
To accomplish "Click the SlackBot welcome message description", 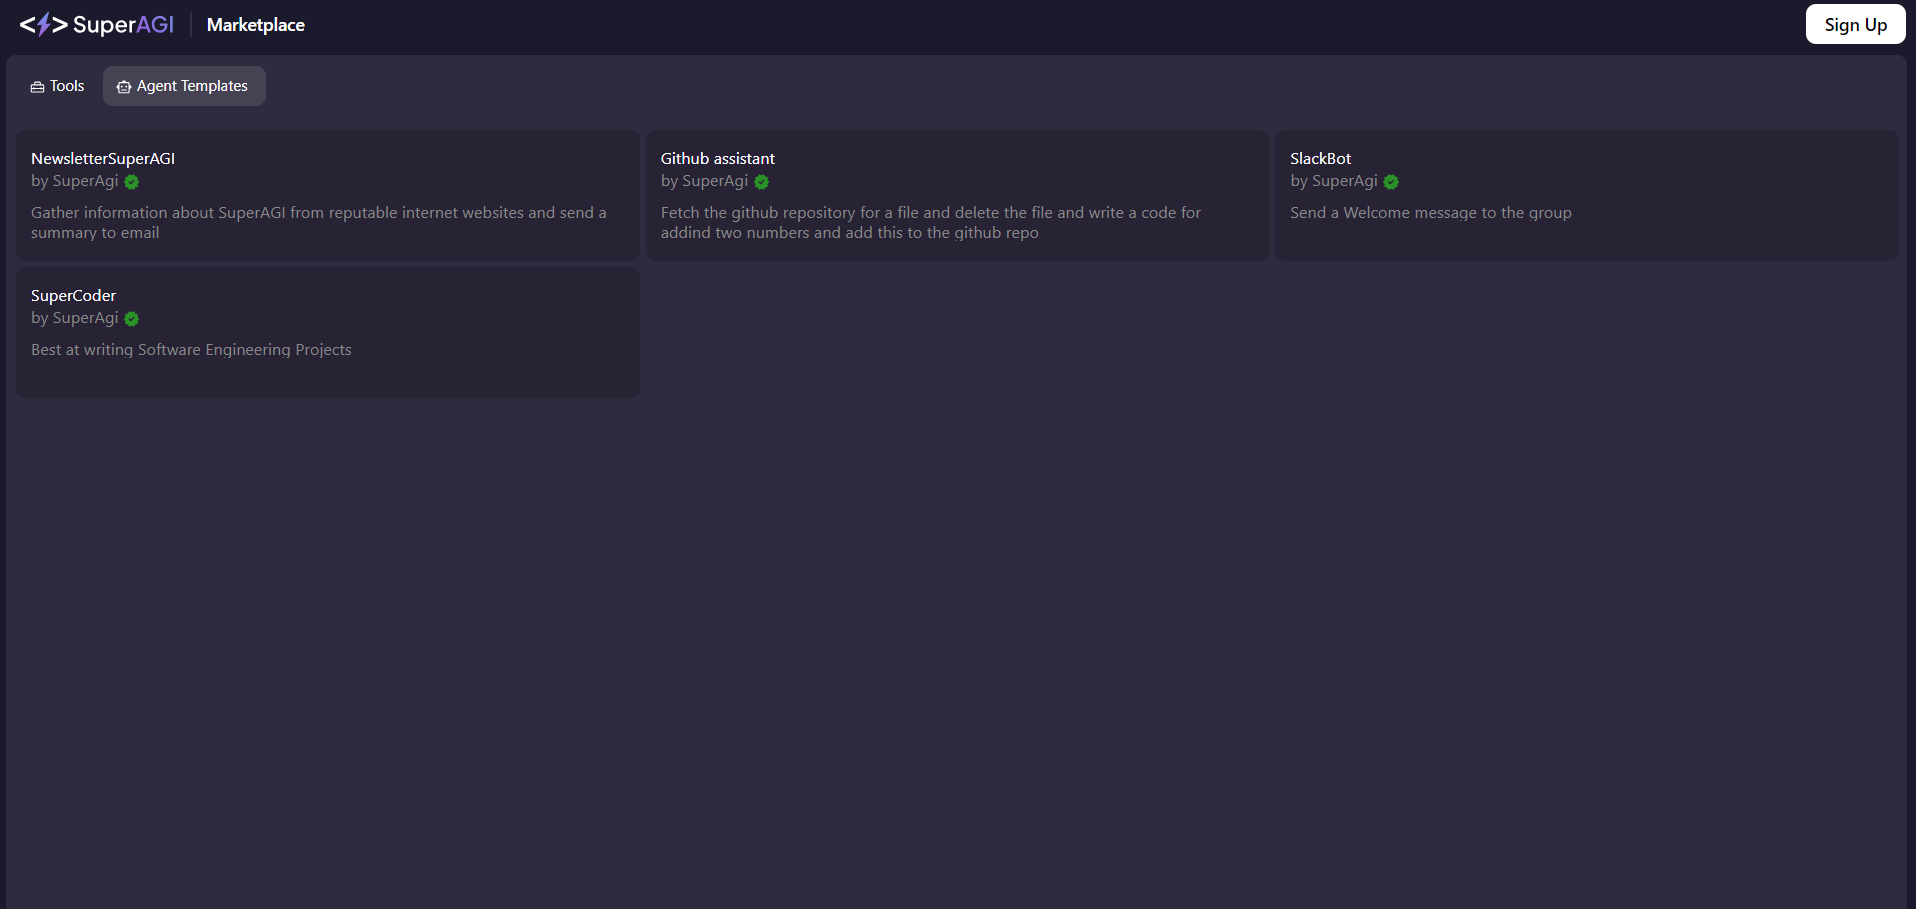I will [x=1430, y=212].
